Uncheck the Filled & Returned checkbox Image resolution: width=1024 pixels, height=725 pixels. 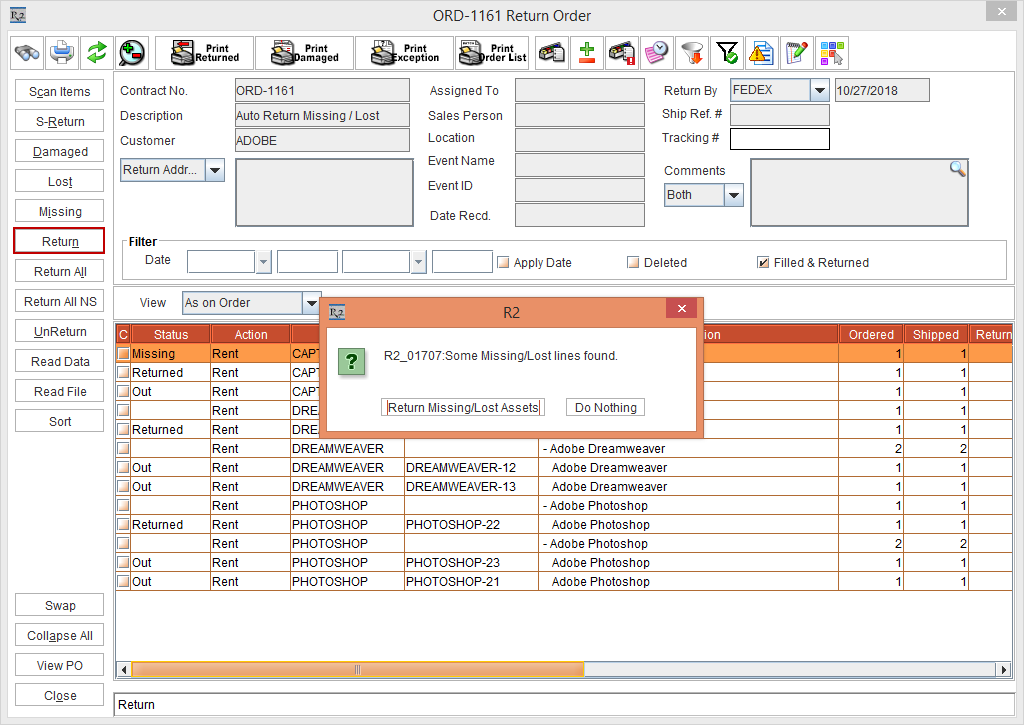click(763, 263)
